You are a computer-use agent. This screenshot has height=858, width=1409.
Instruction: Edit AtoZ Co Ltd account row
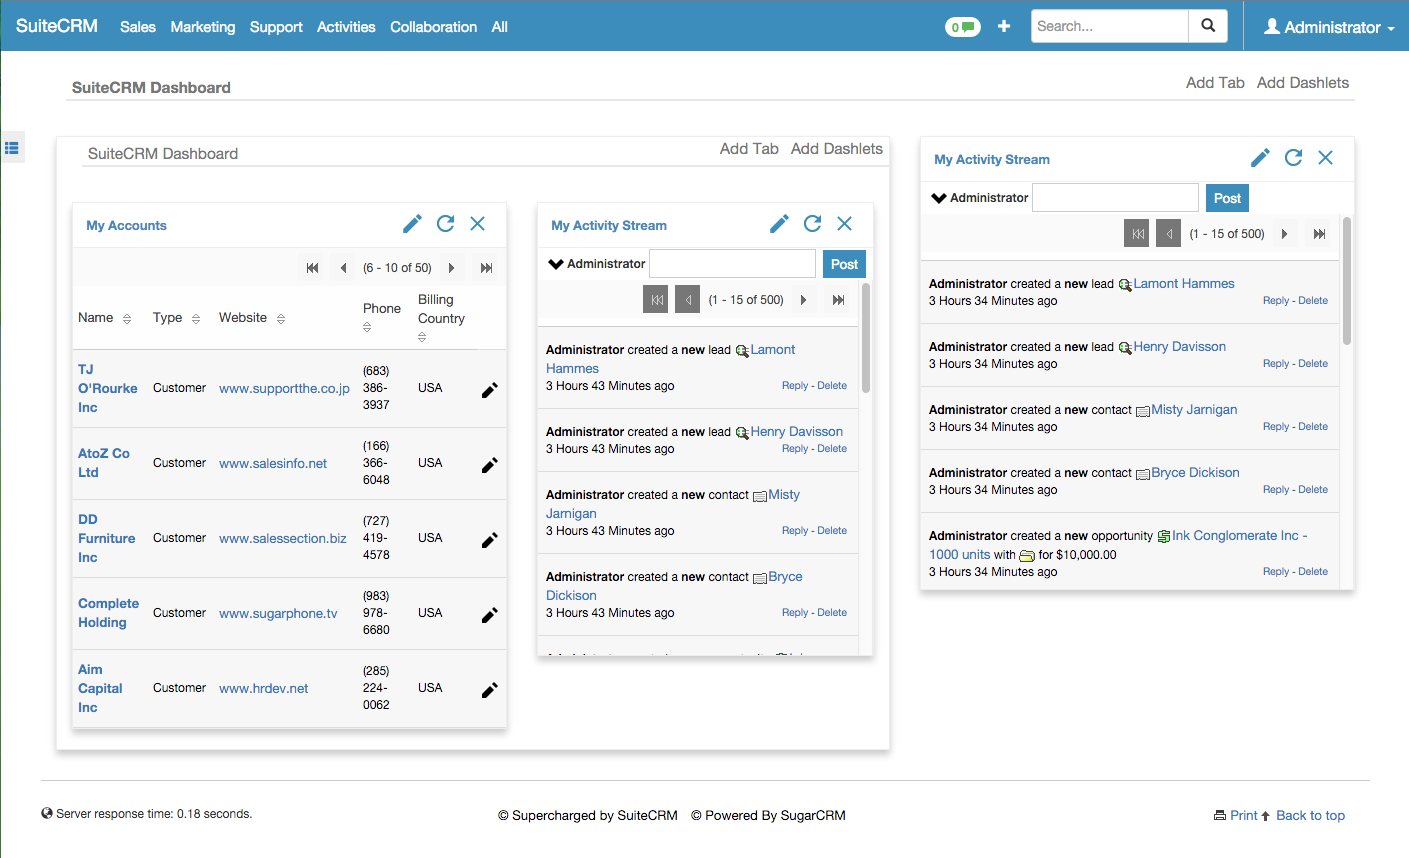489,465
